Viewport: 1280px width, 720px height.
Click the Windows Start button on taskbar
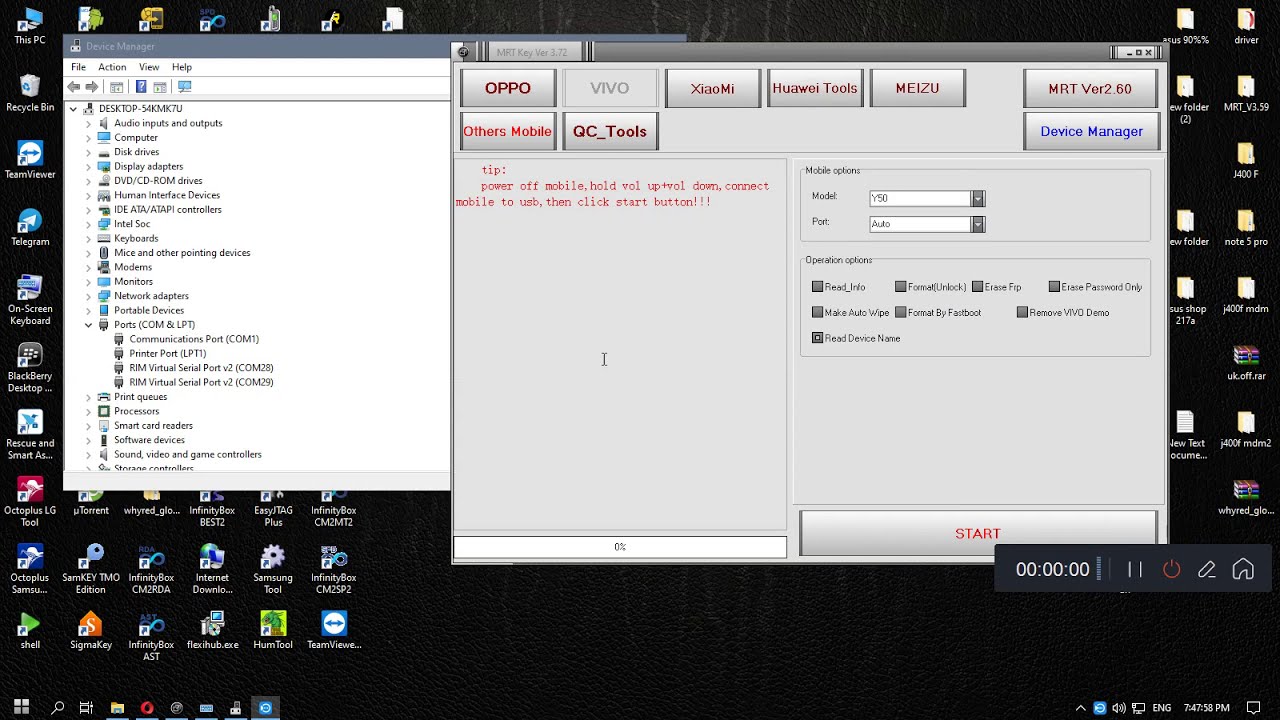point(21,707)
